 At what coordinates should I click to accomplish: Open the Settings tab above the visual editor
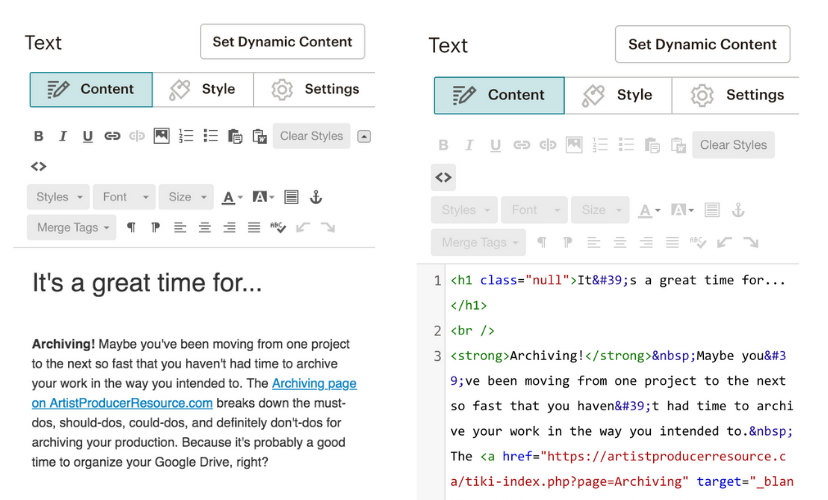point(315,89)
